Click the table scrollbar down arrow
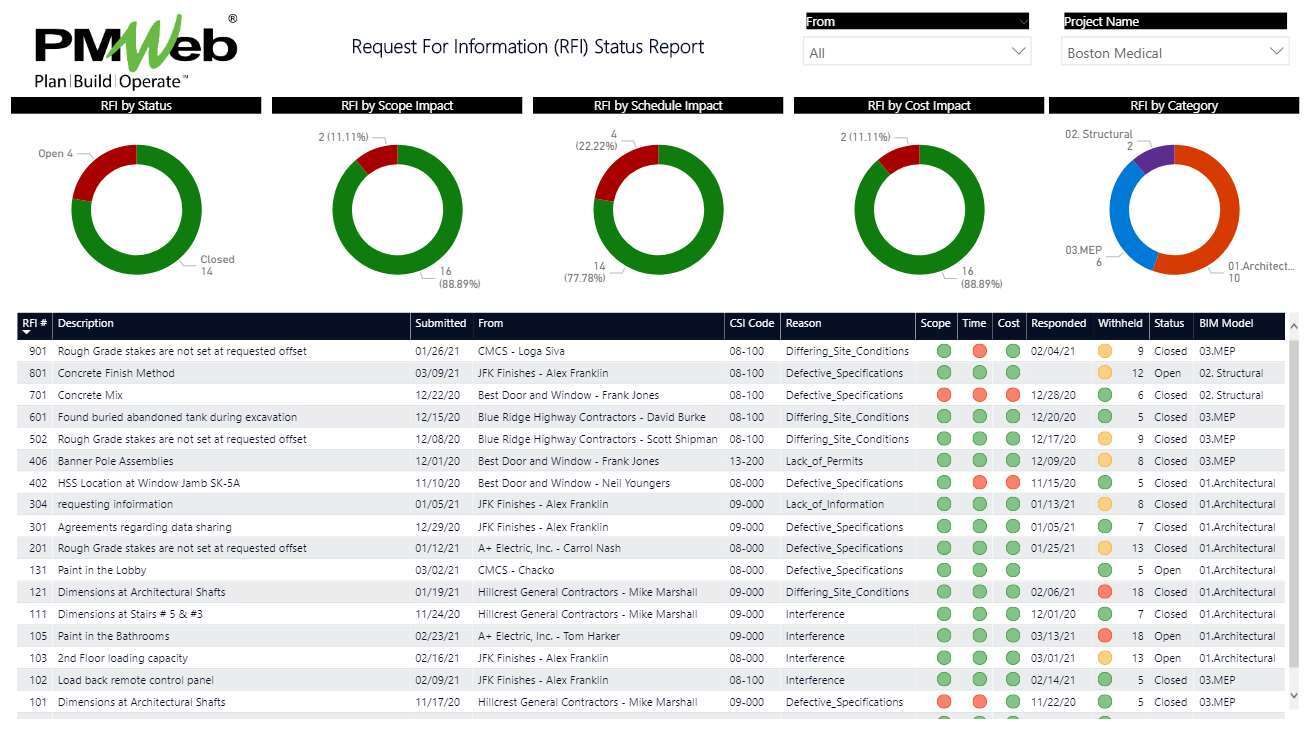Image resolution: width=1313 pixels, height=730 pixels. (1293, 695)
